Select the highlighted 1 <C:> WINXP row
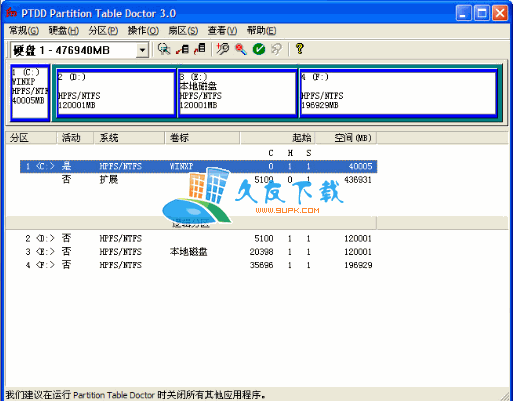Viewport: 513px width, 401px height. click(x=198, y=166)
